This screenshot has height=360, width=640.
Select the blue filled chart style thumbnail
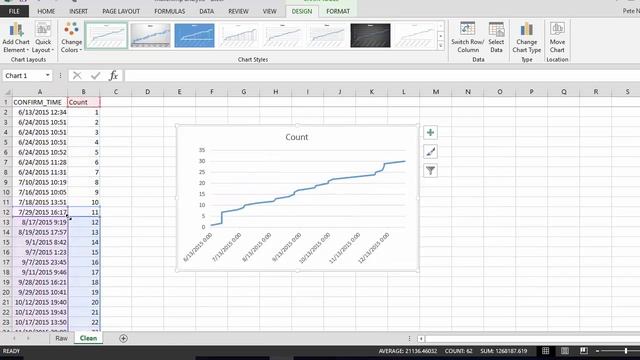pyautogui.click(x=194, y=36)
